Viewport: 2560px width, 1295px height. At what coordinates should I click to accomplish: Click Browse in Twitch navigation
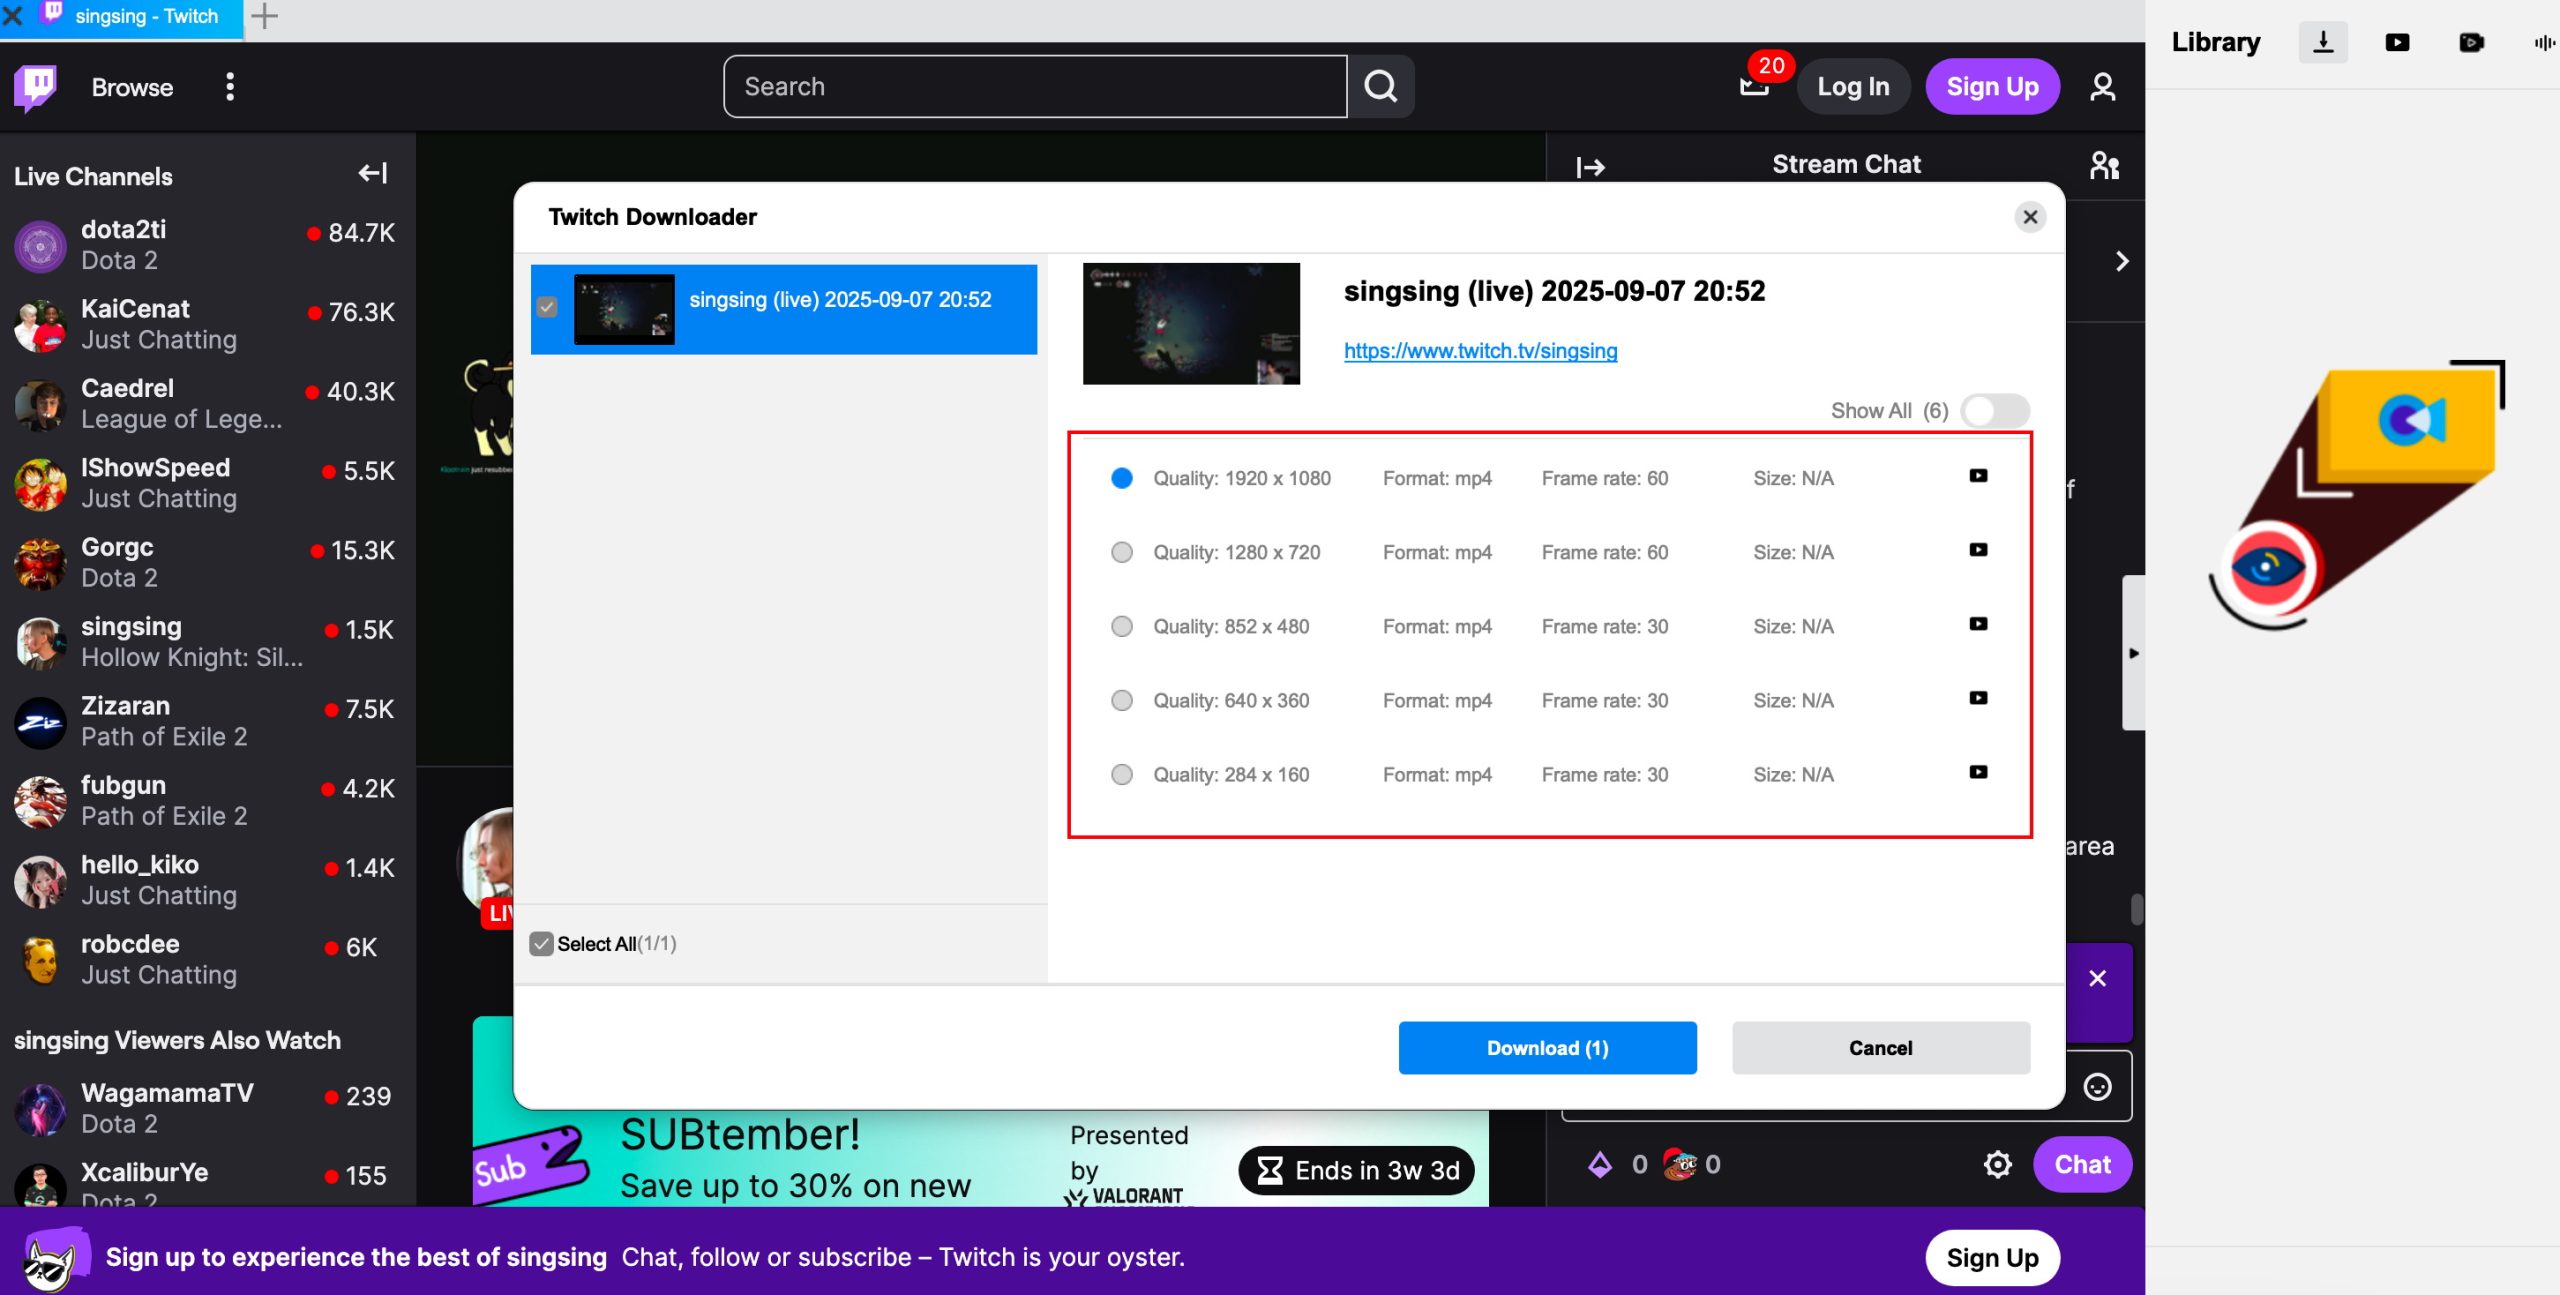pos(132,87)
